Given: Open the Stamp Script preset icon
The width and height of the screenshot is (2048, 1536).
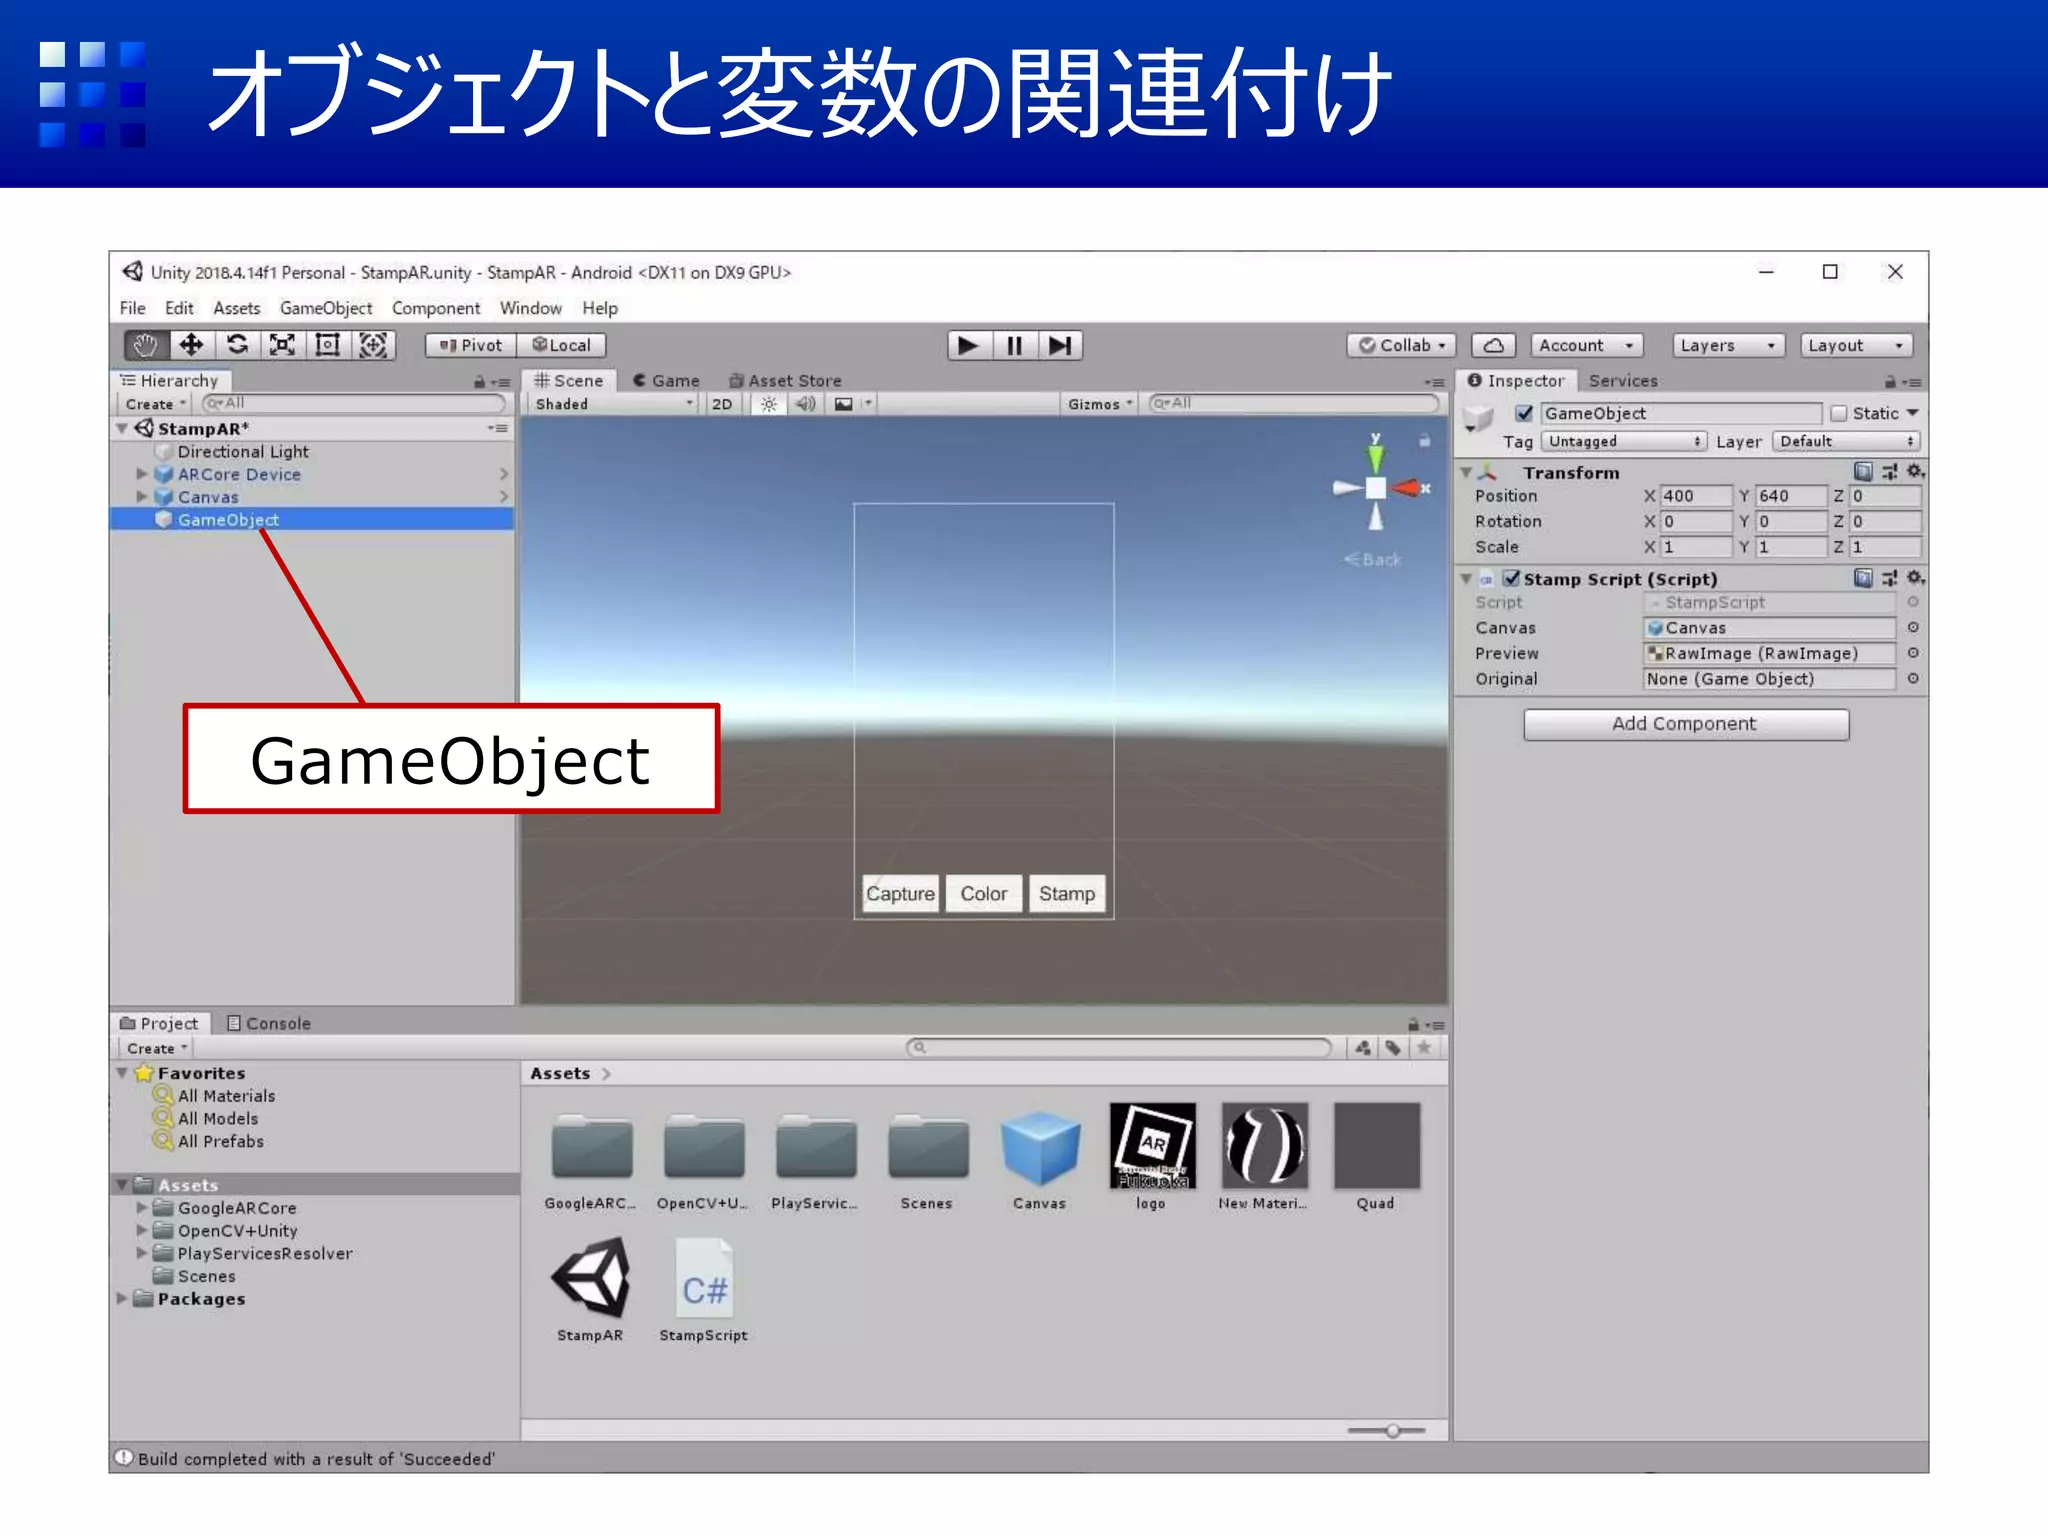Looking at the screenshot, I should (1889, 578).
